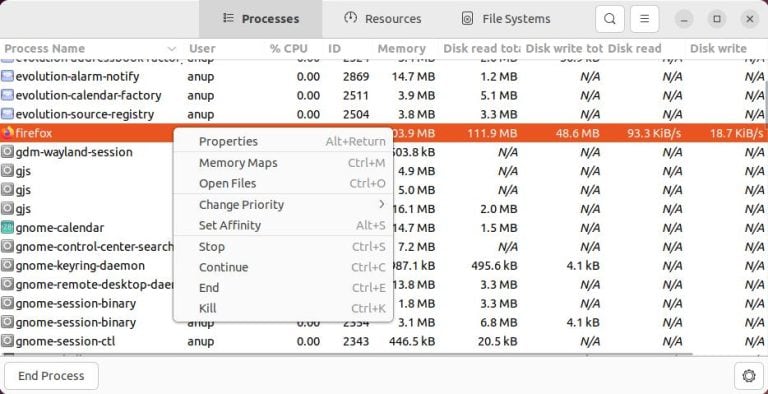This screenshot has width=768, height=394.
Task: Click the gear icon at bottom right
Action: 748,376
